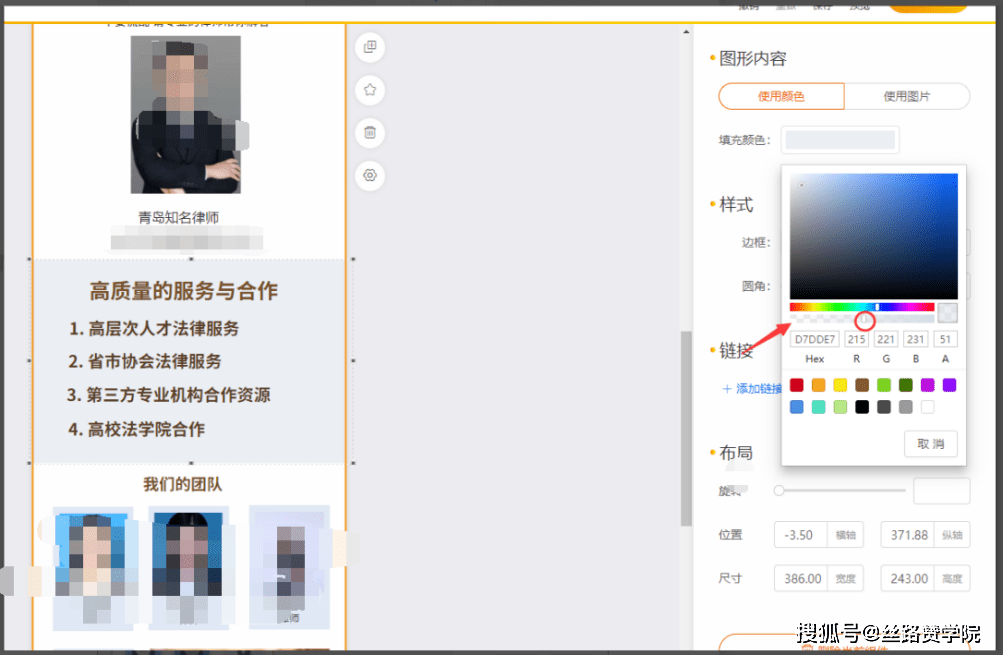Choose the yellow preset color swatch
Image resolution: width=1003 pixels, height=655 pixels.
[x=840, y=385]
